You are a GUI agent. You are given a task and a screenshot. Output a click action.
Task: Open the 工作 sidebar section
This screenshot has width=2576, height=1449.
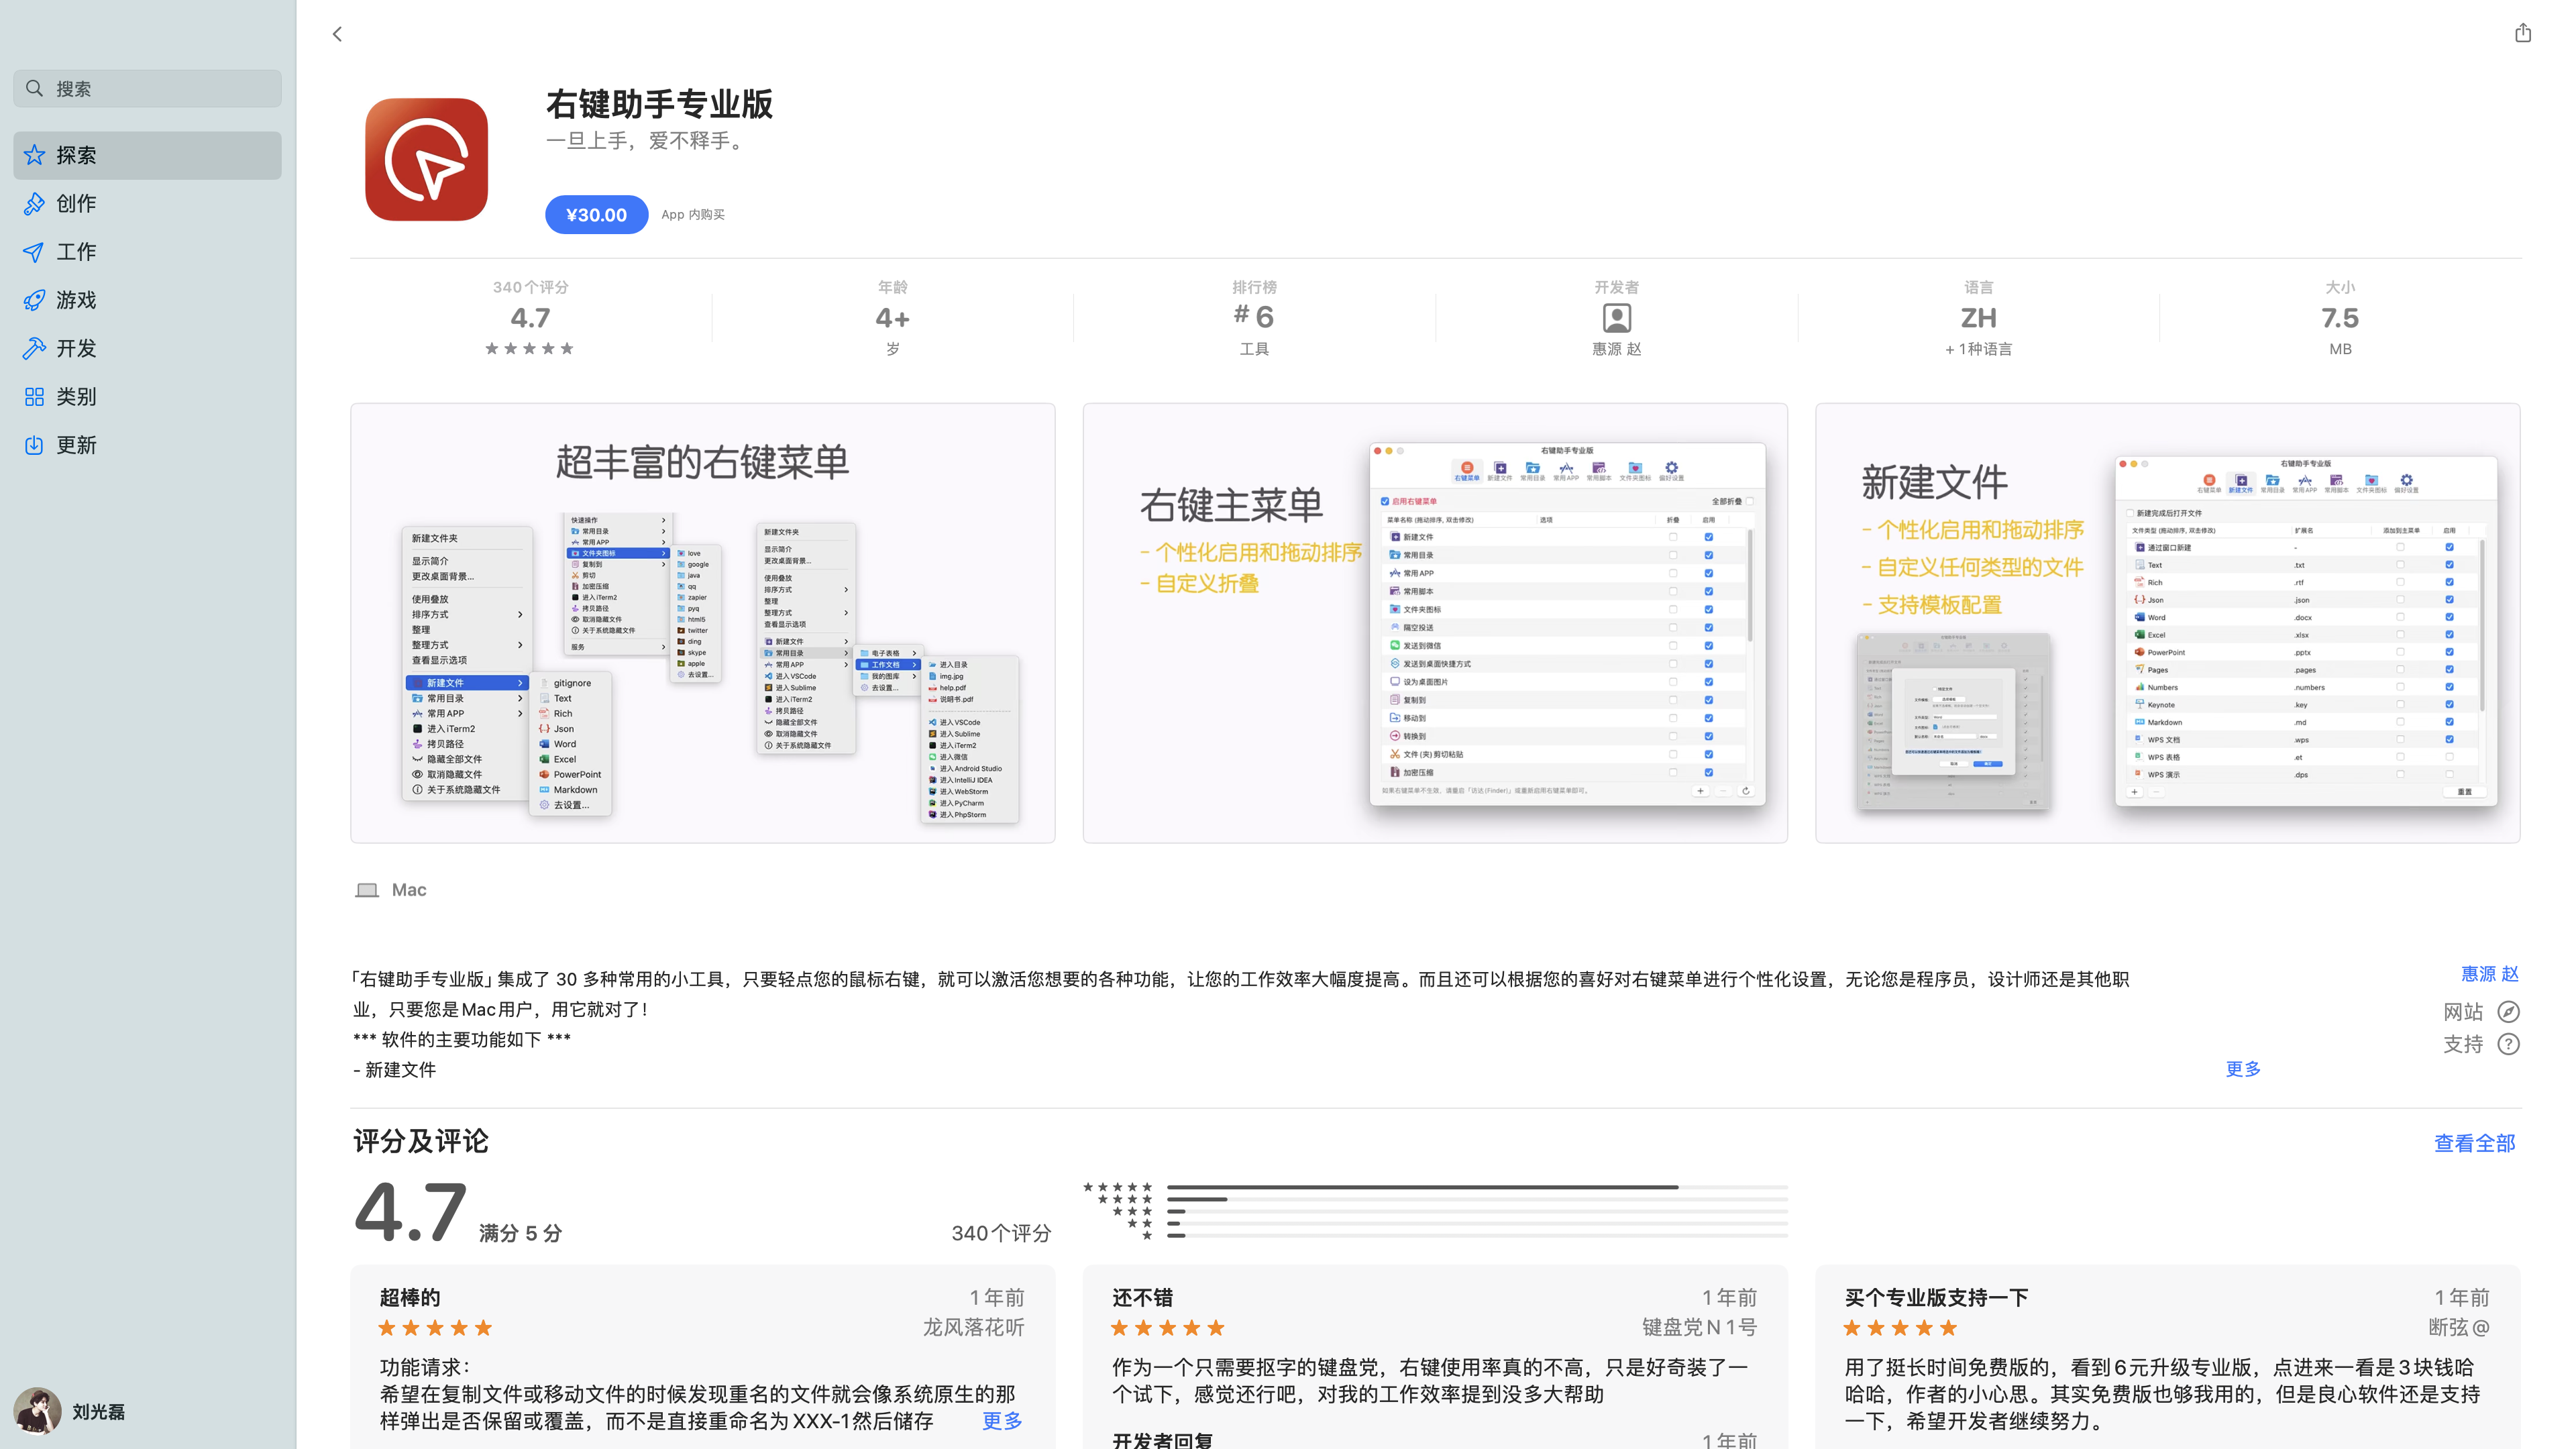(x=147, y=251)
